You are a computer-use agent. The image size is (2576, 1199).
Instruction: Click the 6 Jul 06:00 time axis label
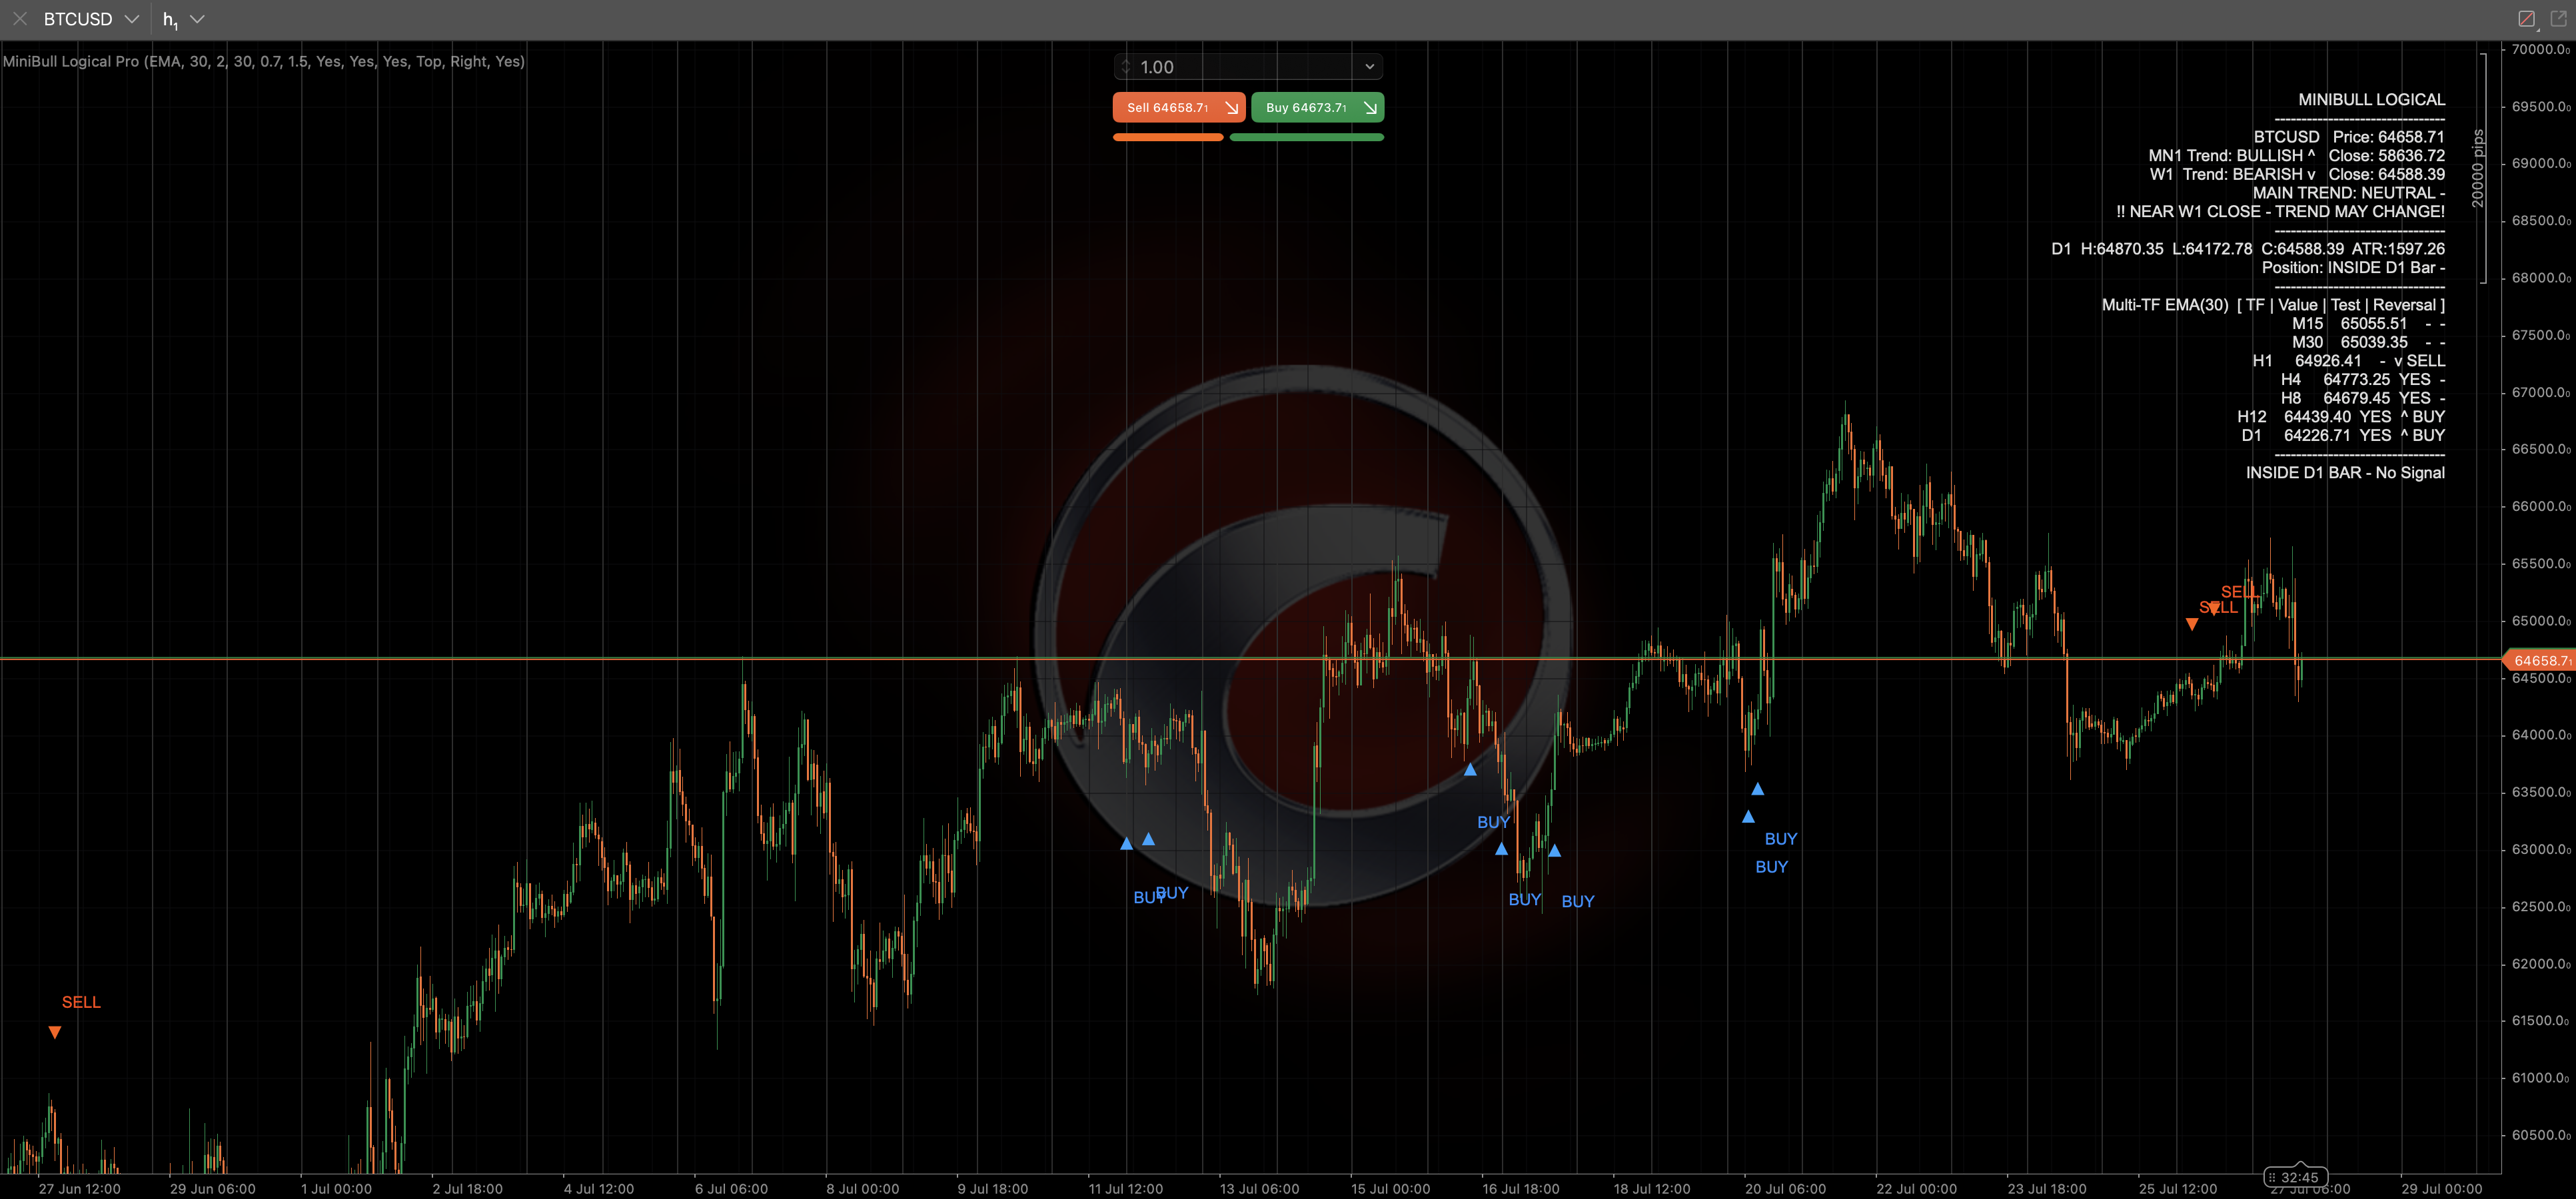pyautogui.click(x=731, y=1189)
